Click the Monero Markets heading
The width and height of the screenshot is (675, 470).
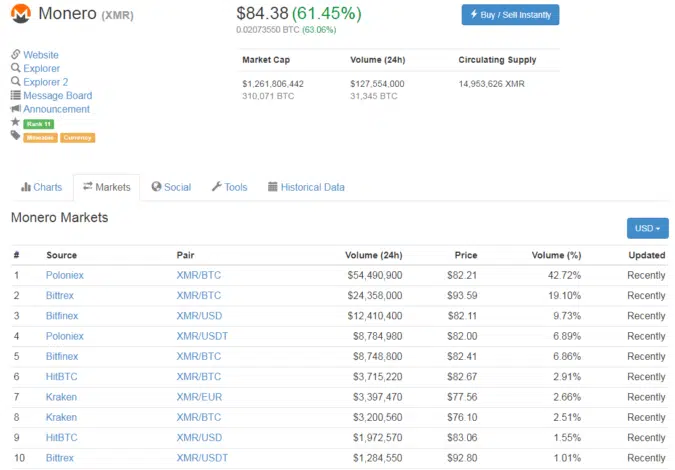[59, 217]
